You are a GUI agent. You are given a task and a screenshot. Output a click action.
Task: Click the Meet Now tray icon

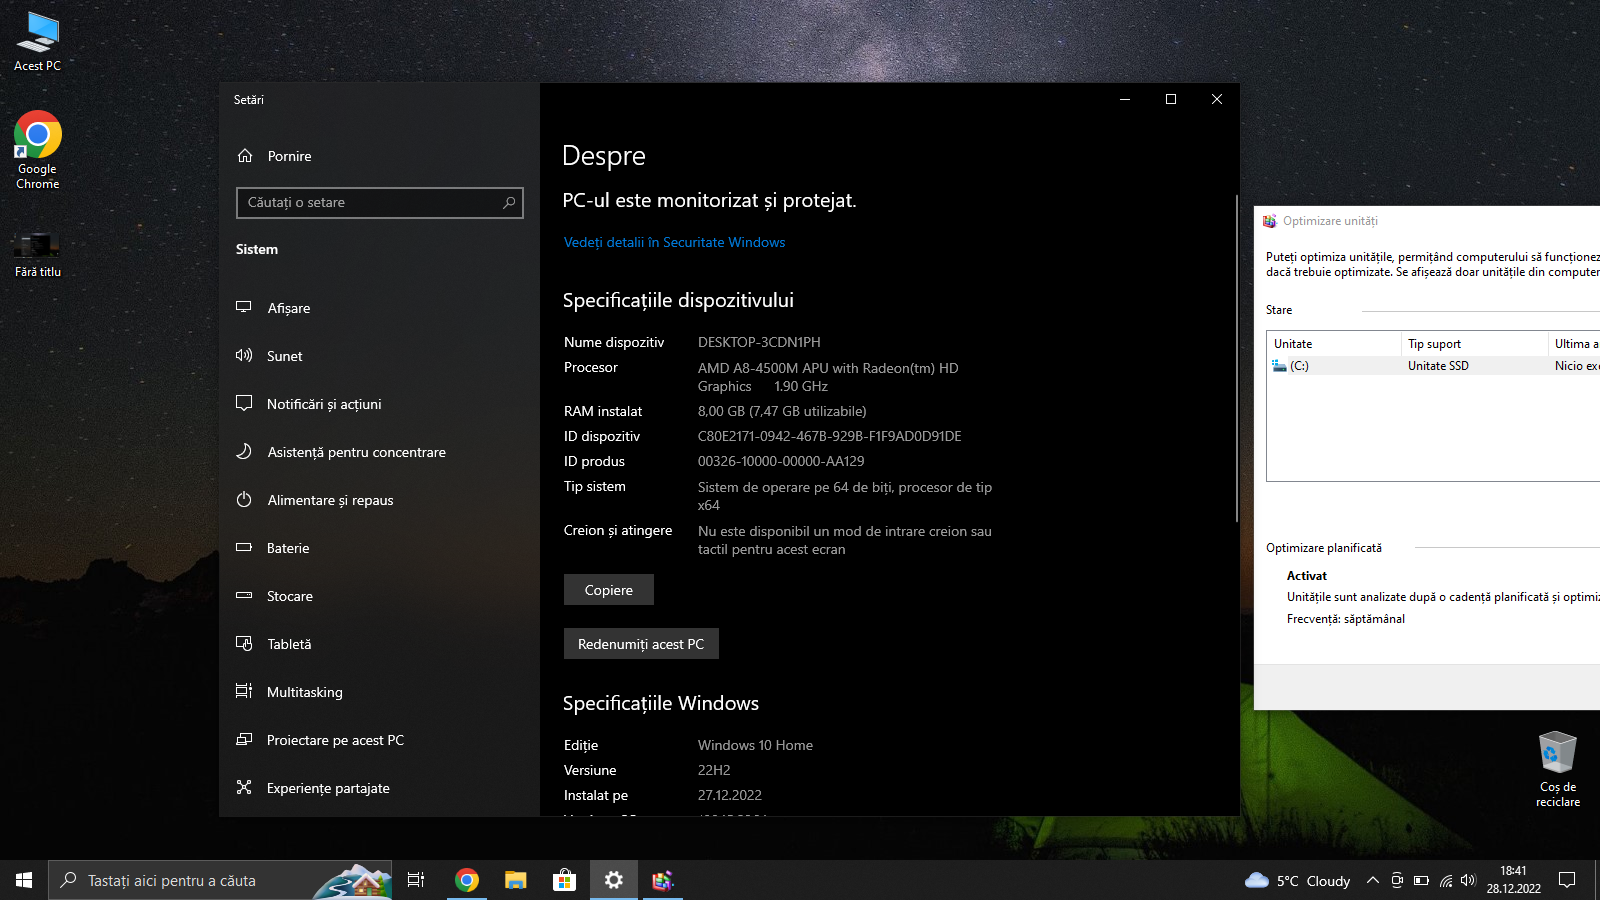point(1397,881)
